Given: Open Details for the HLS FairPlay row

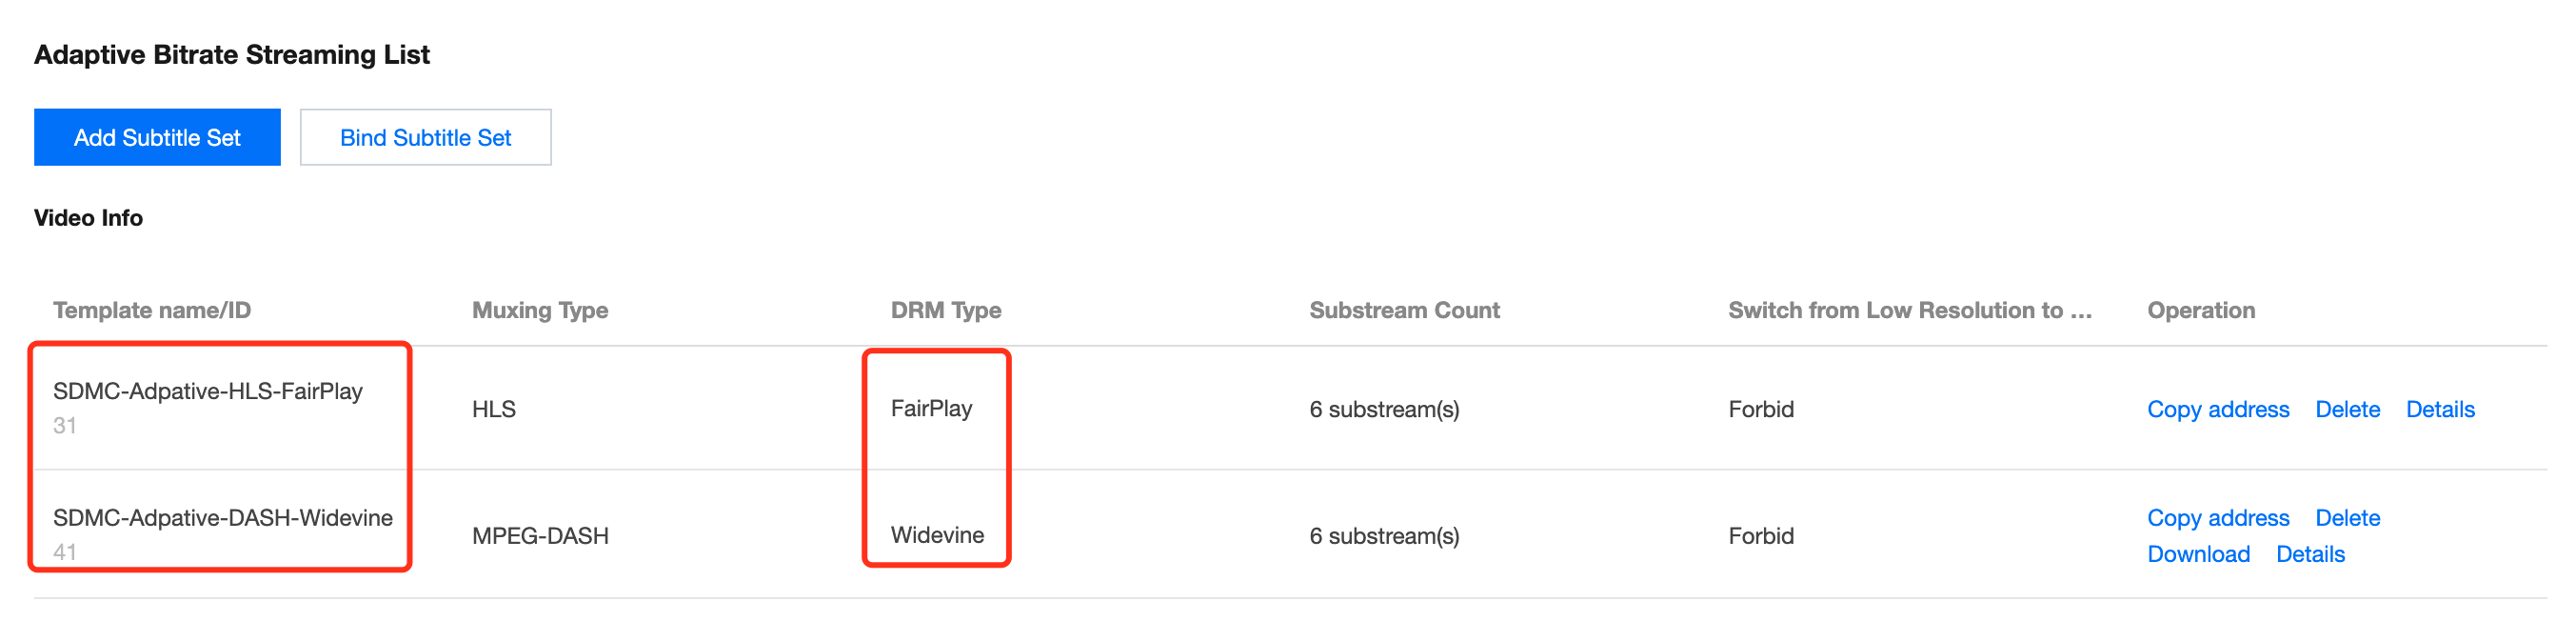Looking at the screenshot, I should (2439, 409).
